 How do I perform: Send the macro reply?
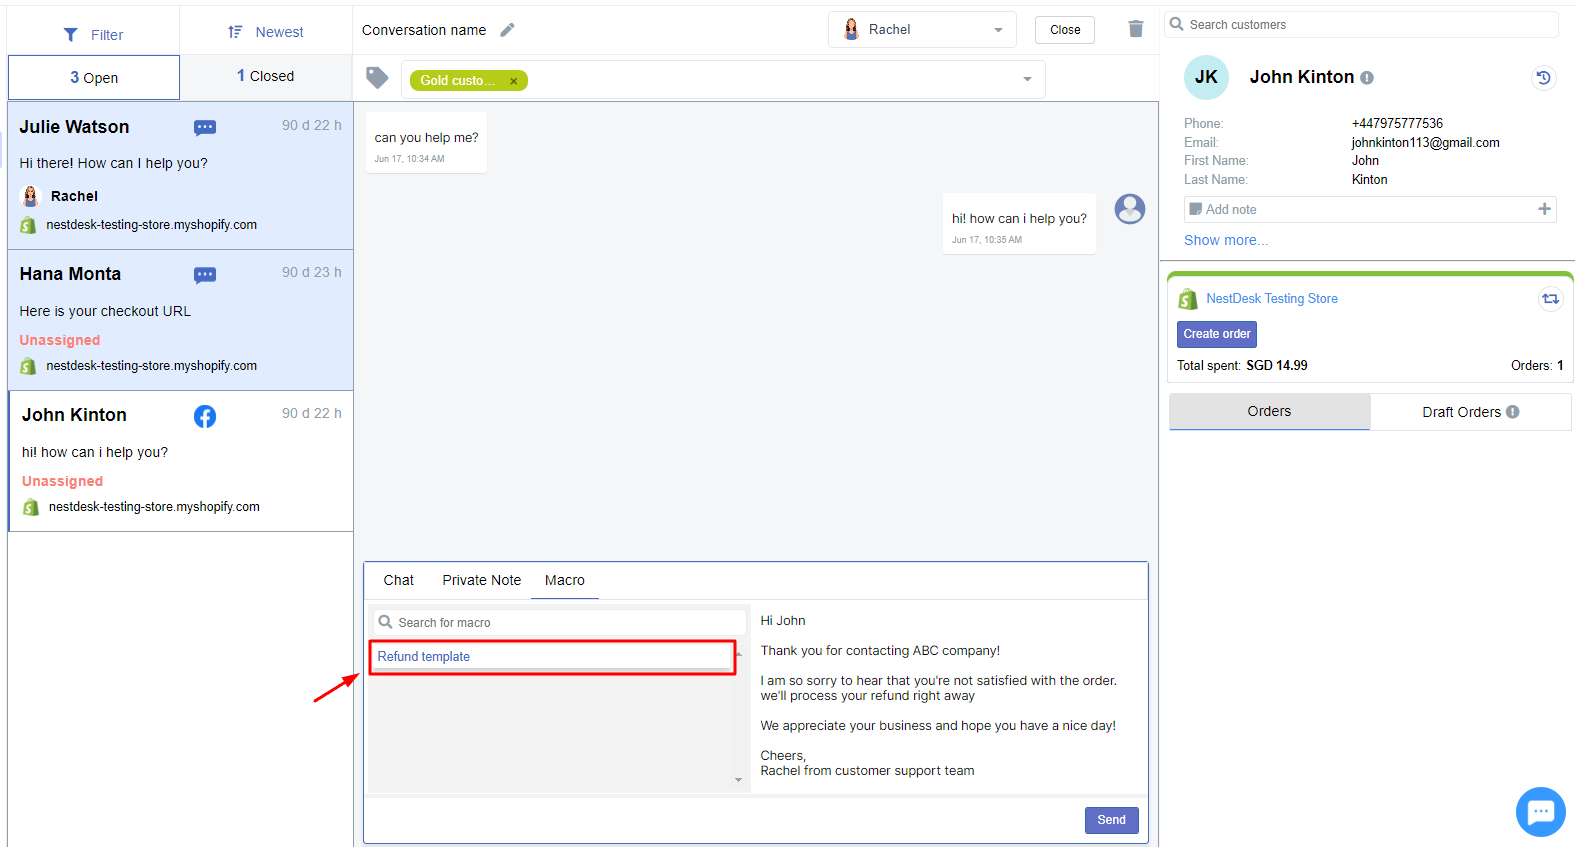pyautogui.click(x=1111, y=820)
